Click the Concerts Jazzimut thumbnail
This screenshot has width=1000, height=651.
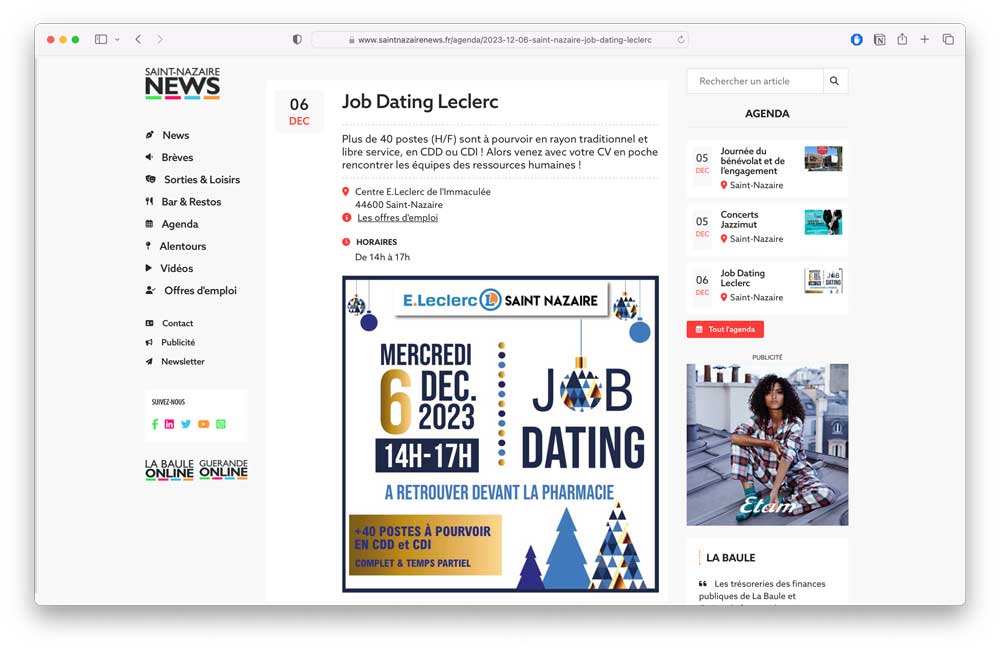click(823, 222)
